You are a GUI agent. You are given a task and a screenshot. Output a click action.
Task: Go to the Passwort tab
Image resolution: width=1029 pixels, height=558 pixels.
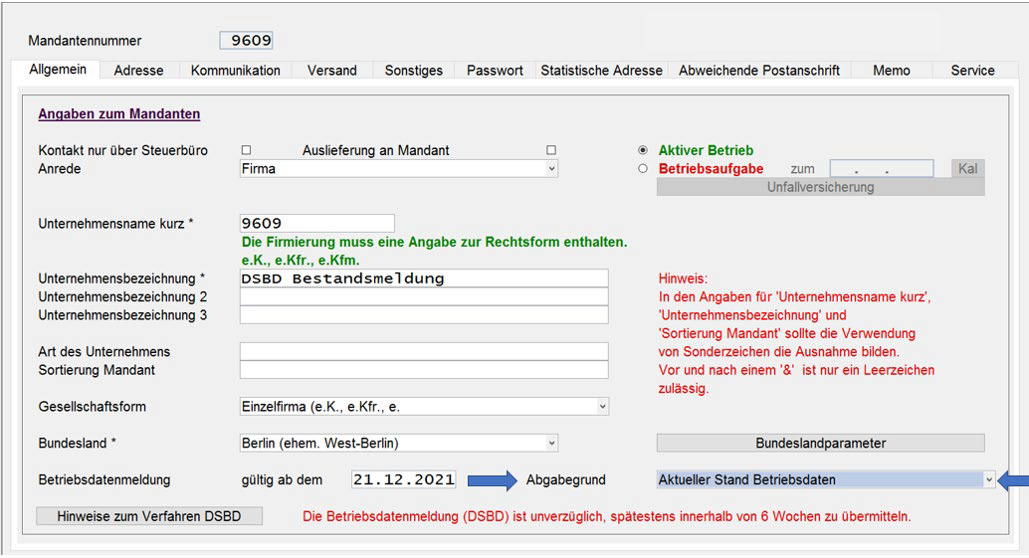tap(494, 70)
